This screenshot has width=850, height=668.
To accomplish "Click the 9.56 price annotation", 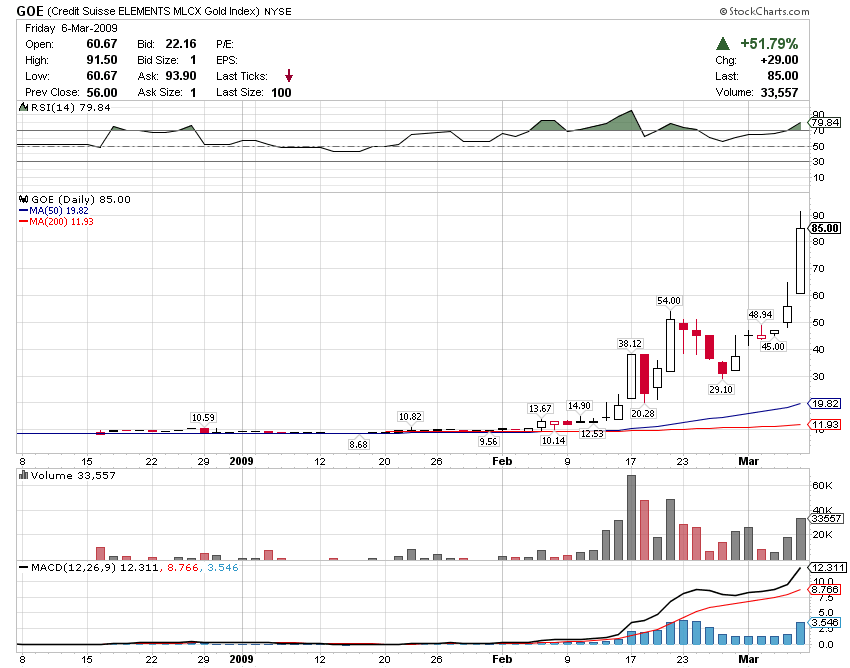I will (488, 441).
